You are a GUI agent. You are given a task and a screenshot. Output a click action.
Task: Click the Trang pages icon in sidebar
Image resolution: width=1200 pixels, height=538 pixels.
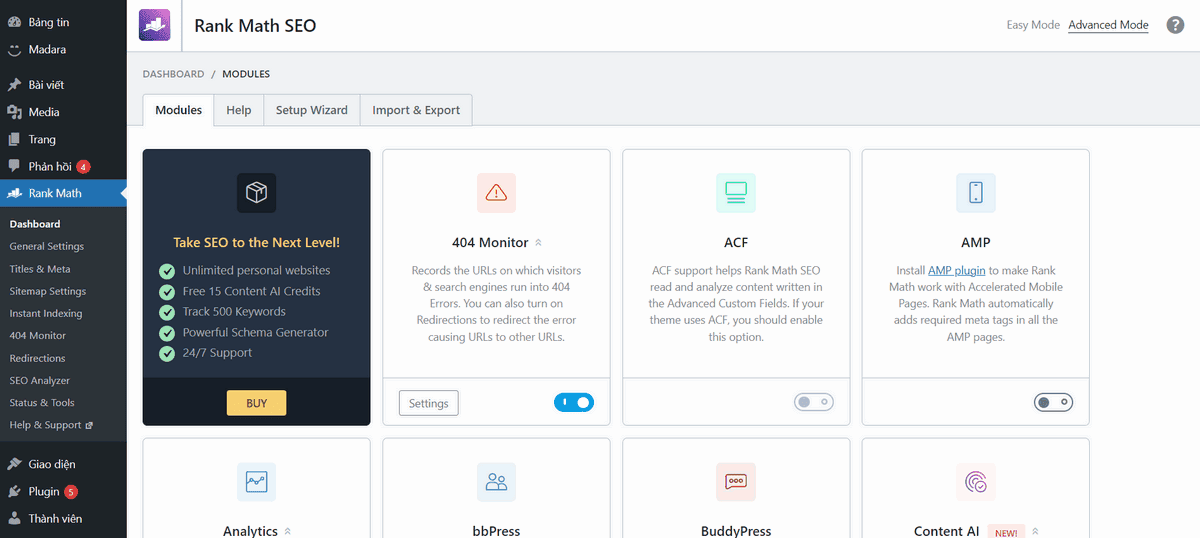(15, 139)
